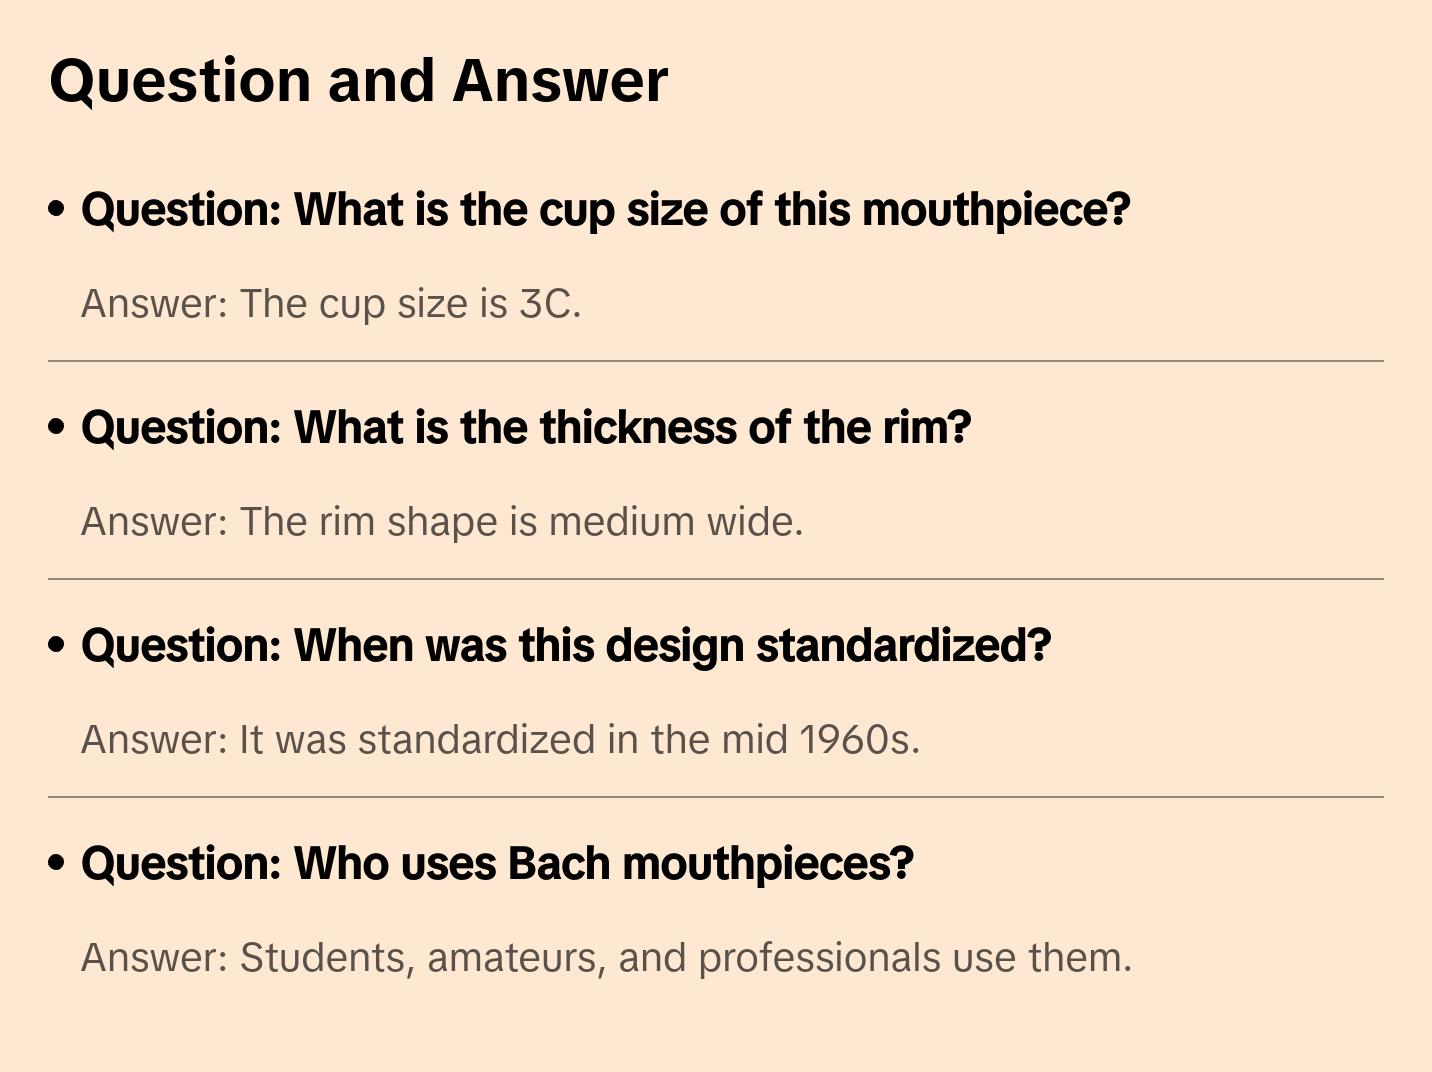
Task: Click the word "Bach" in the last question
Action: point(559,864)
